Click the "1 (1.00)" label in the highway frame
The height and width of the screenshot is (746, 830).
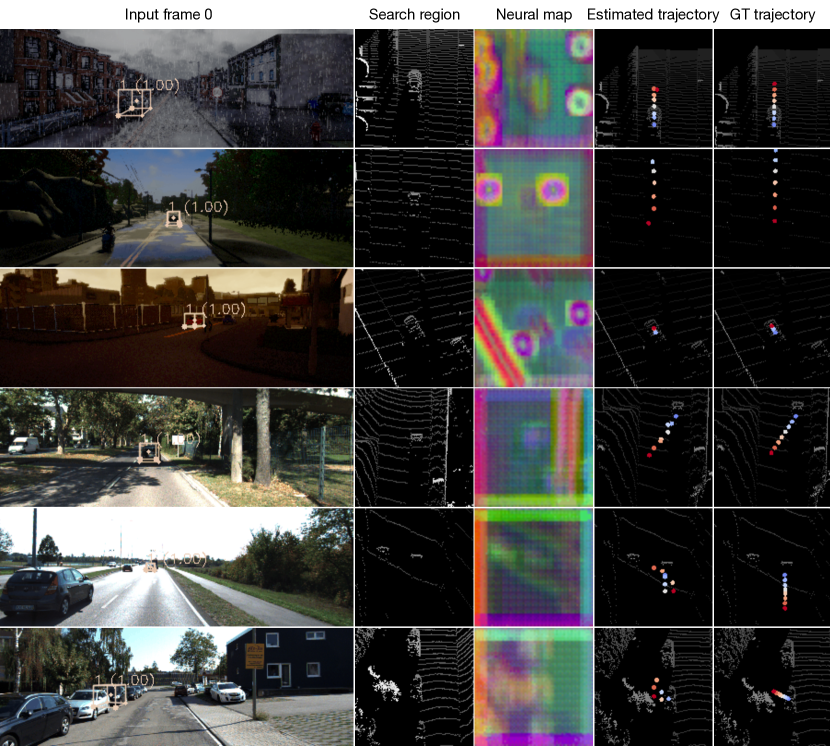(178, 559)
